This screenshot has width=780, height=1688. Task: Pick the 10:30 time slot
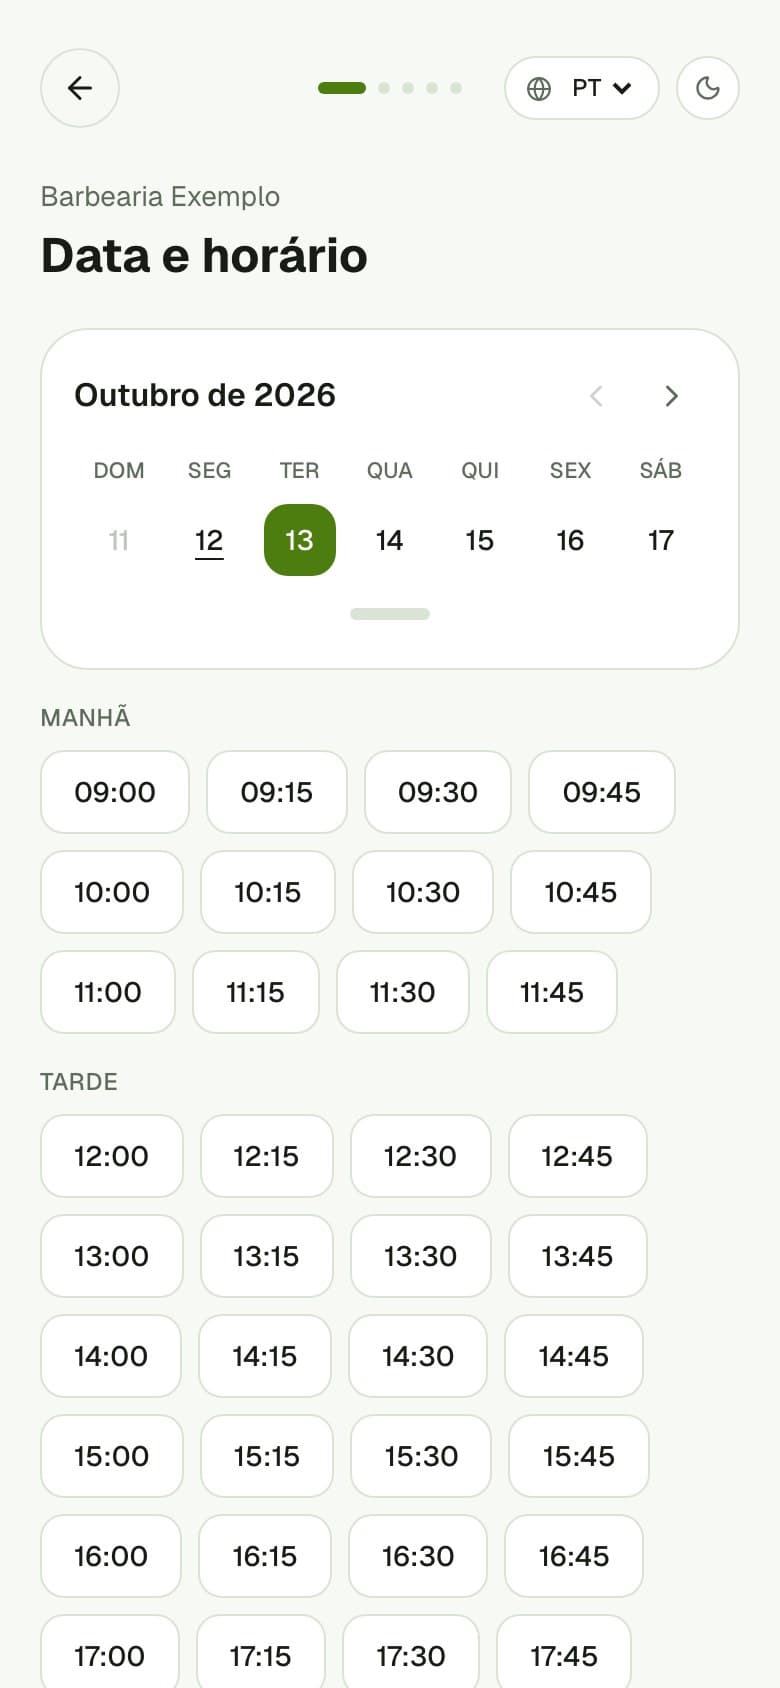[x=423, y=892]
